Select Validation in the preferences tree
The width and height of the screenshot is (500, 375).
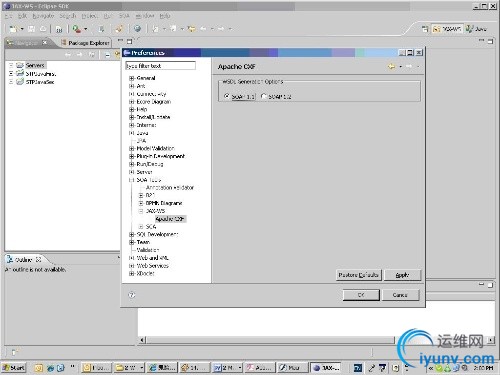tap(148, 250)
